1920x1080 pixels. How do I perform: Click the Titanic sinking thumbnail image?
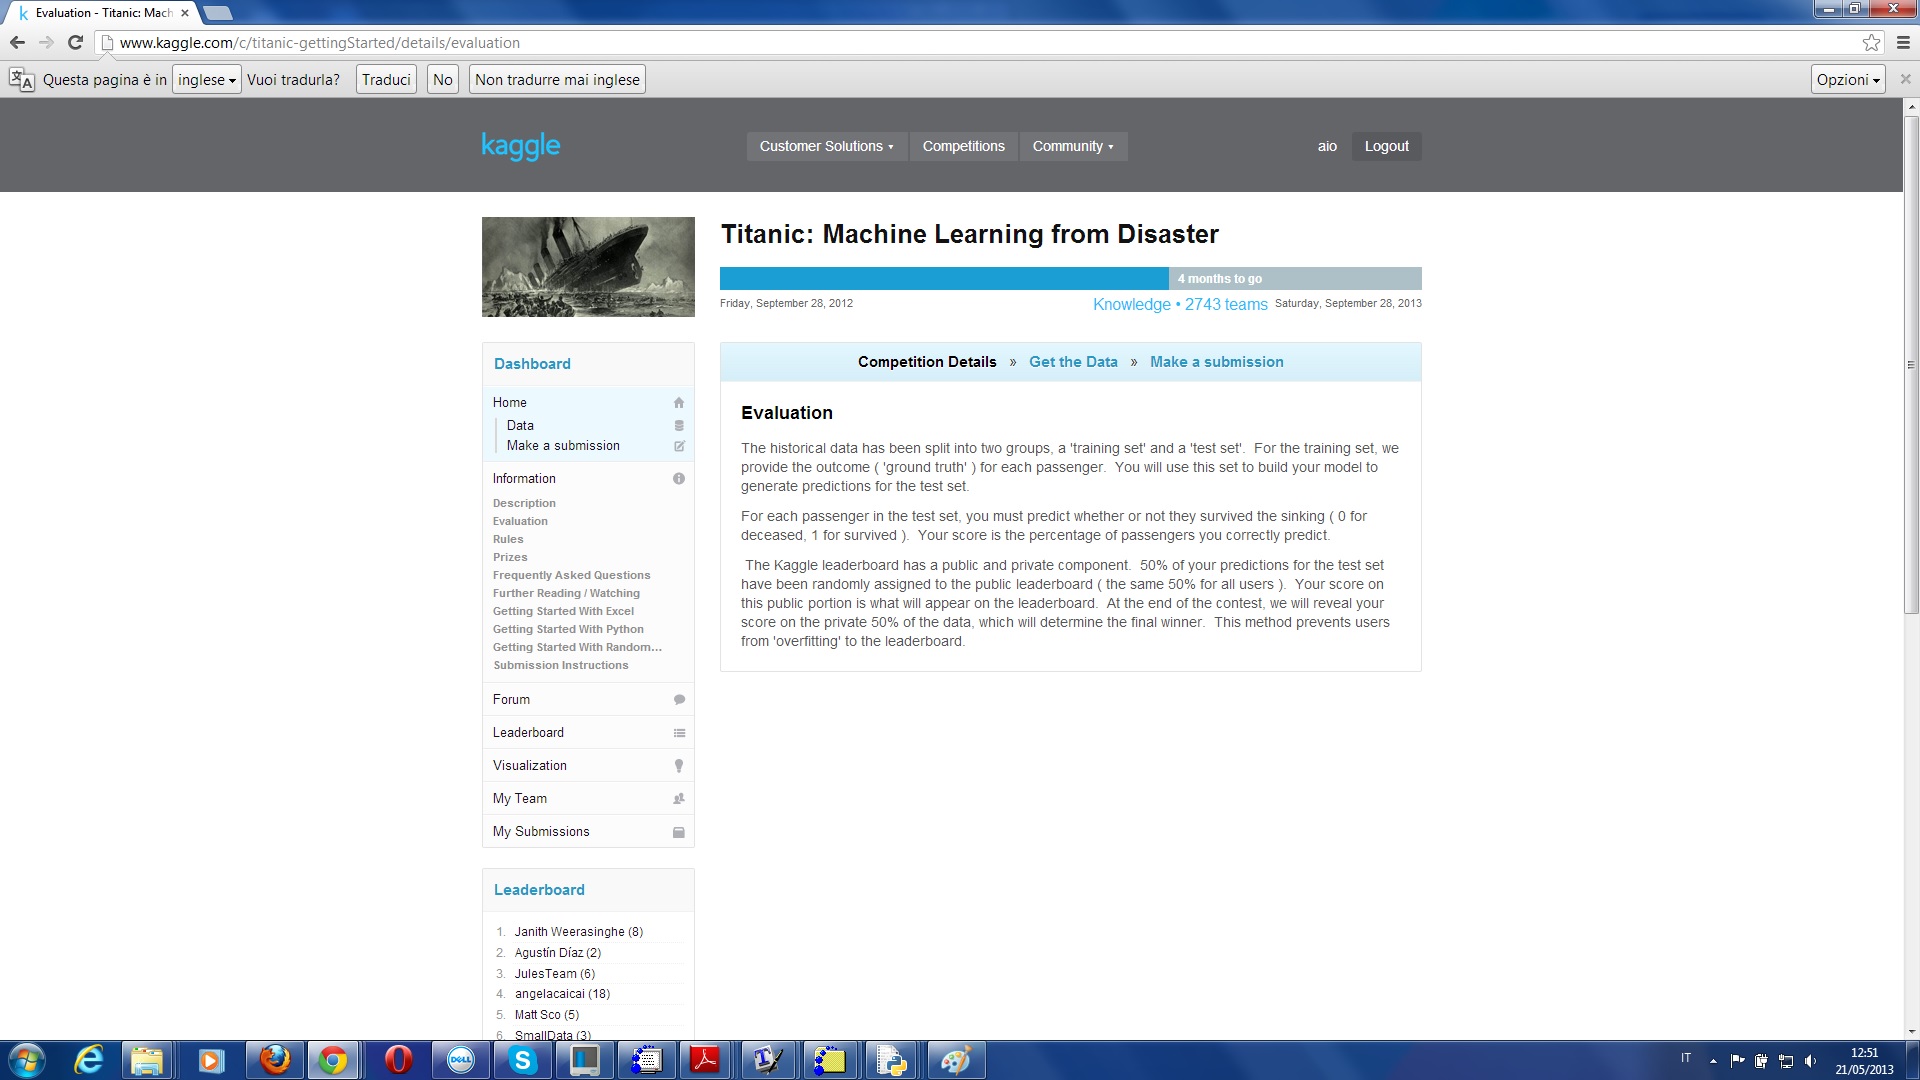pos(588,267)
